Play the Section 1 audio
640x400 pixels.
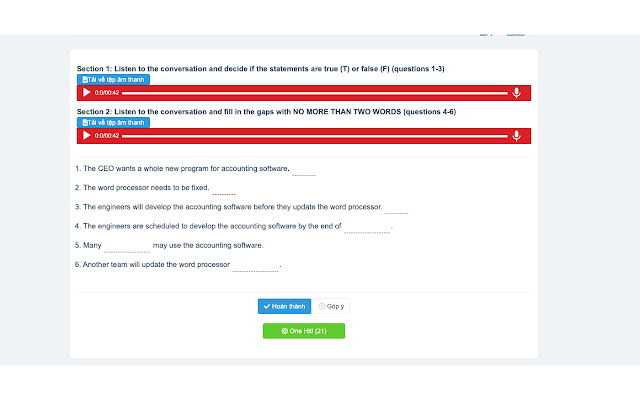point(87,93)
